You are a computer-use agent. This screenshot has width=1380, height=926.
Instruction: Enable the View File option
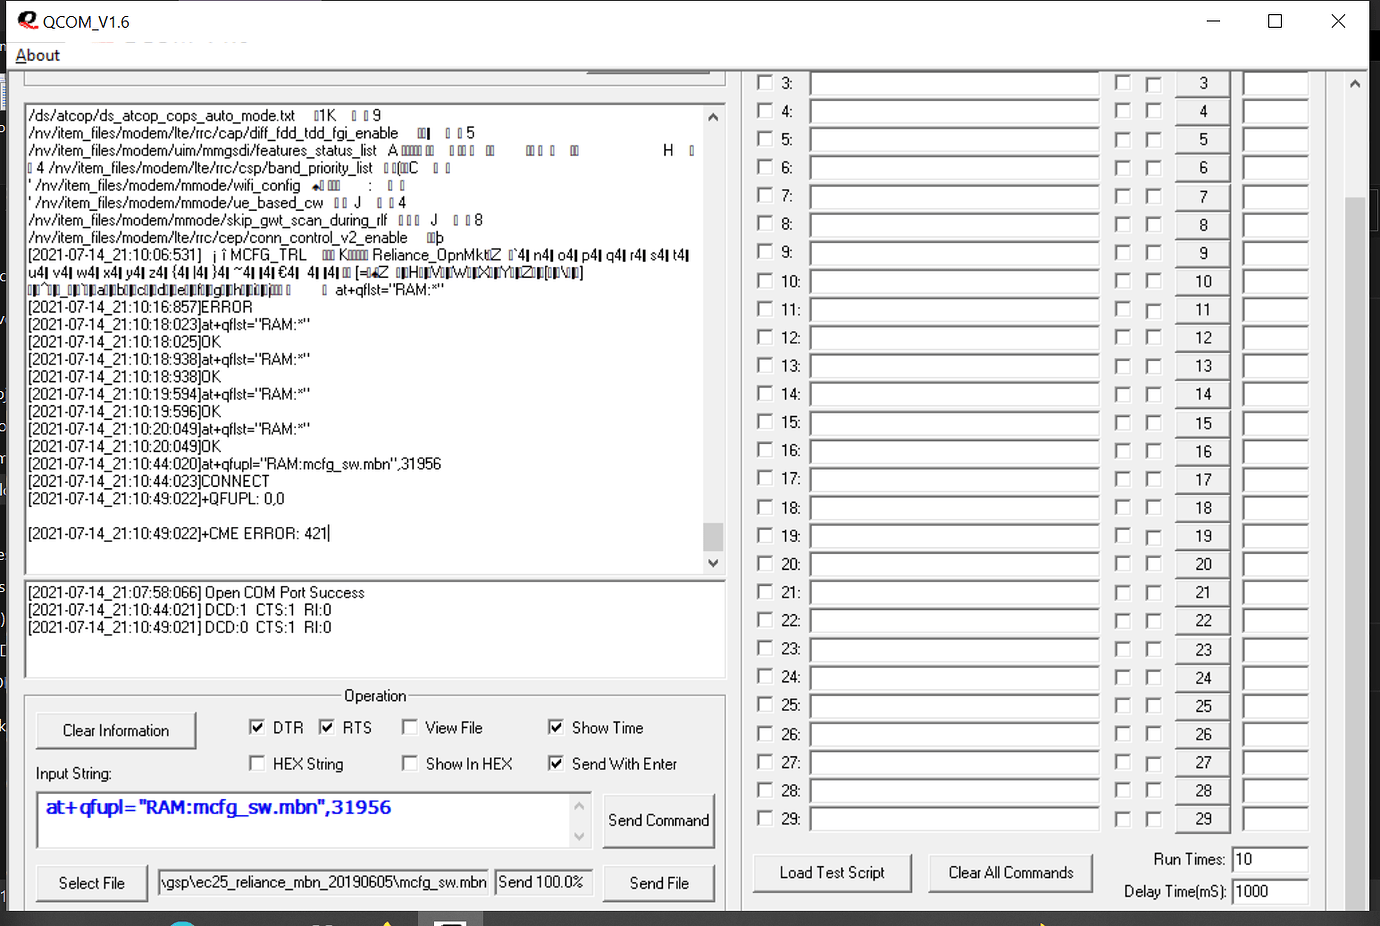point(410,727)
